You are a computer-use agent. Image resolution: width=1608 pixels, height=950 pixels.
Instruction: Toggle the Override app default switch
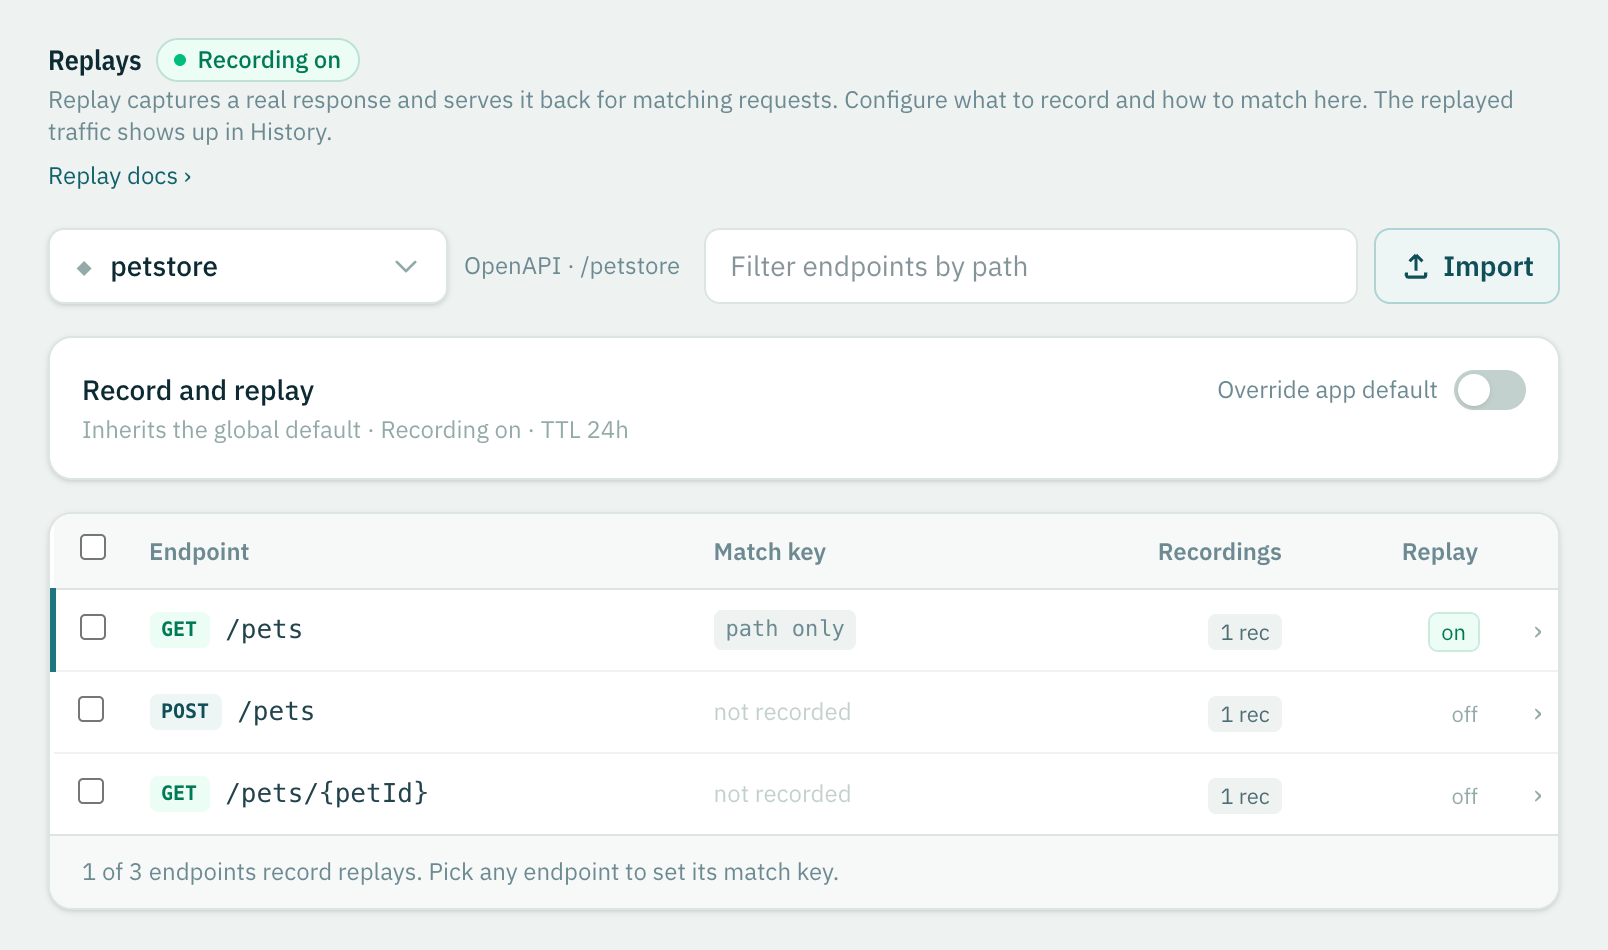pyautogui.click(x=1489, y=390)
